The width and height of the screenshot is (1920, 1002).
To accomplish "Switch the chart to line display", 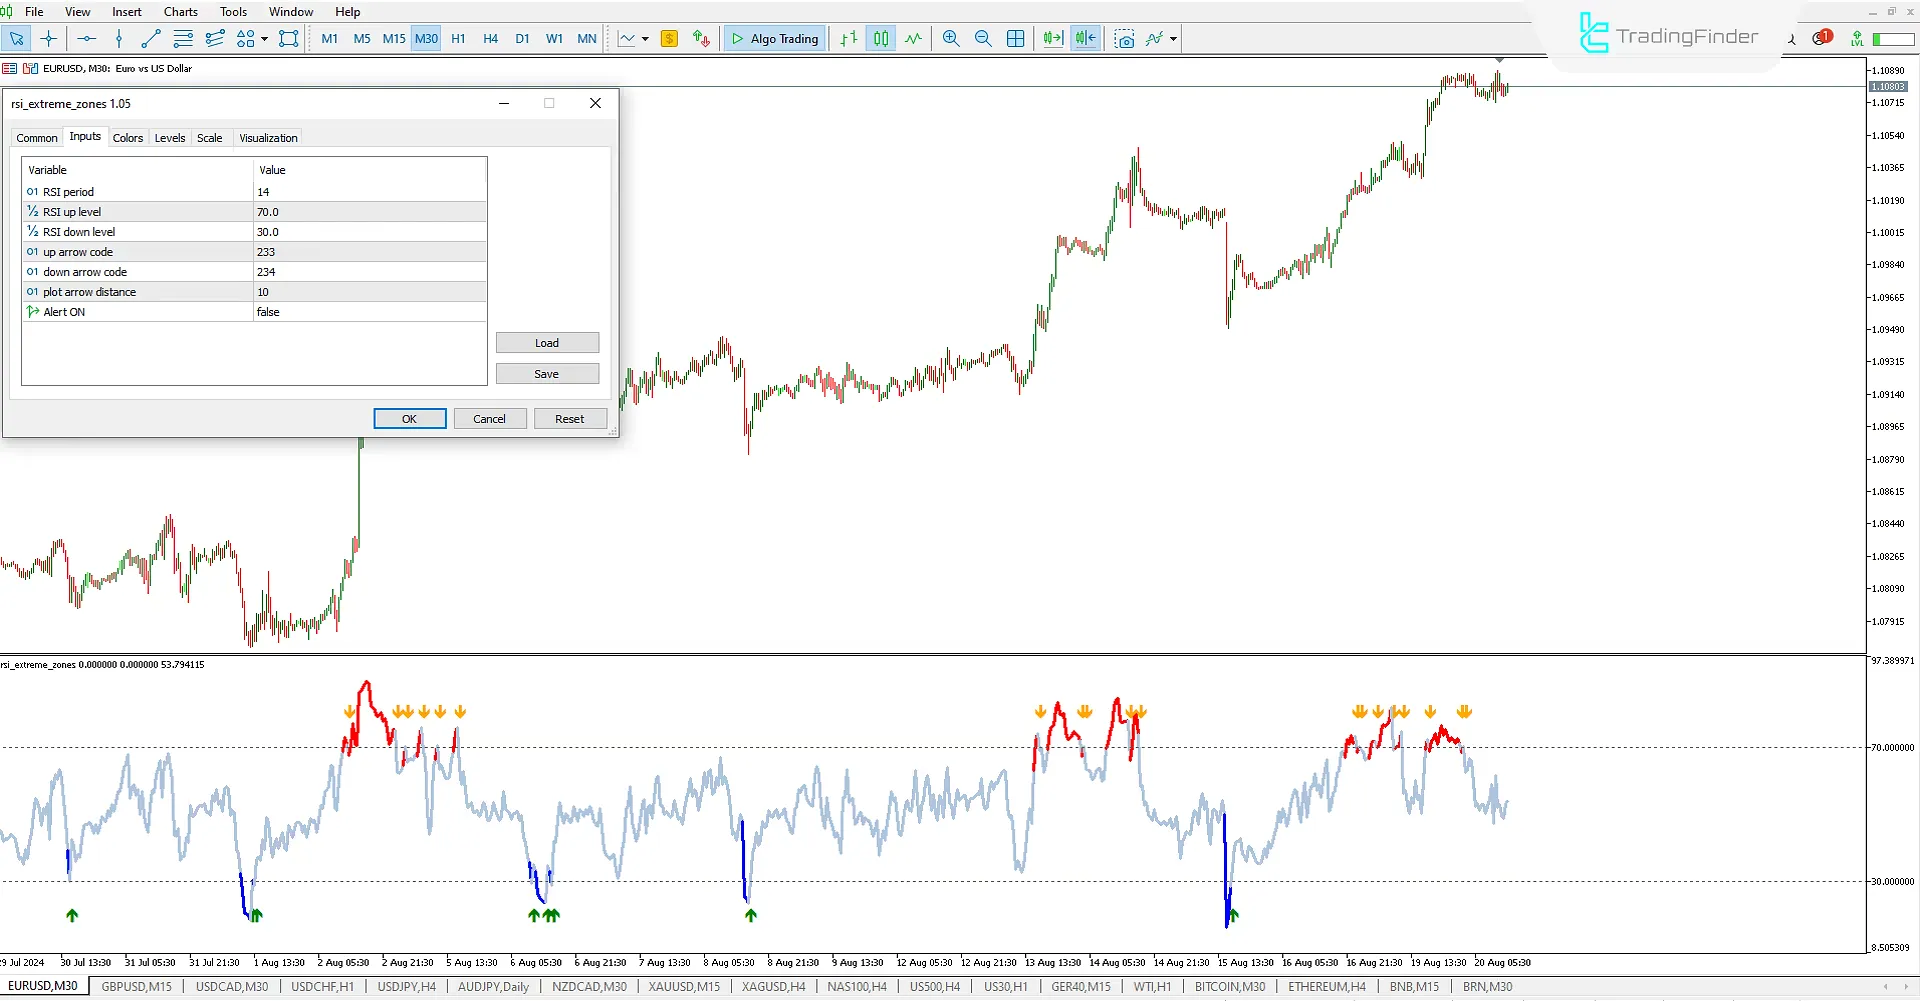I will point(913,38).
